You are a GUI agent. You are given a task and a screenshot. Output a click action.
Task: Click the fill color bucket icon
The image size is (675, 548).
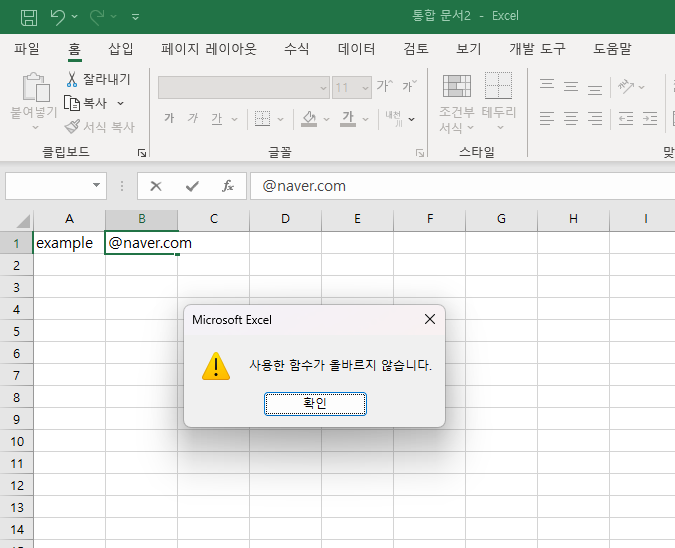pos(309,118)
